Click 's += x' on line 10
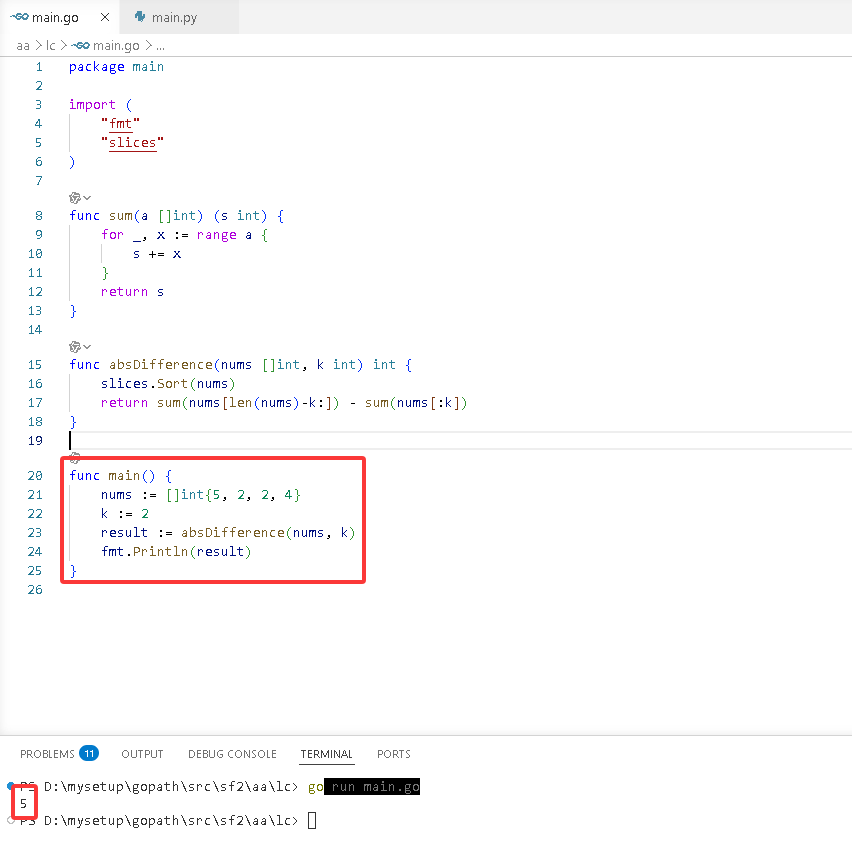 (157, 254)
